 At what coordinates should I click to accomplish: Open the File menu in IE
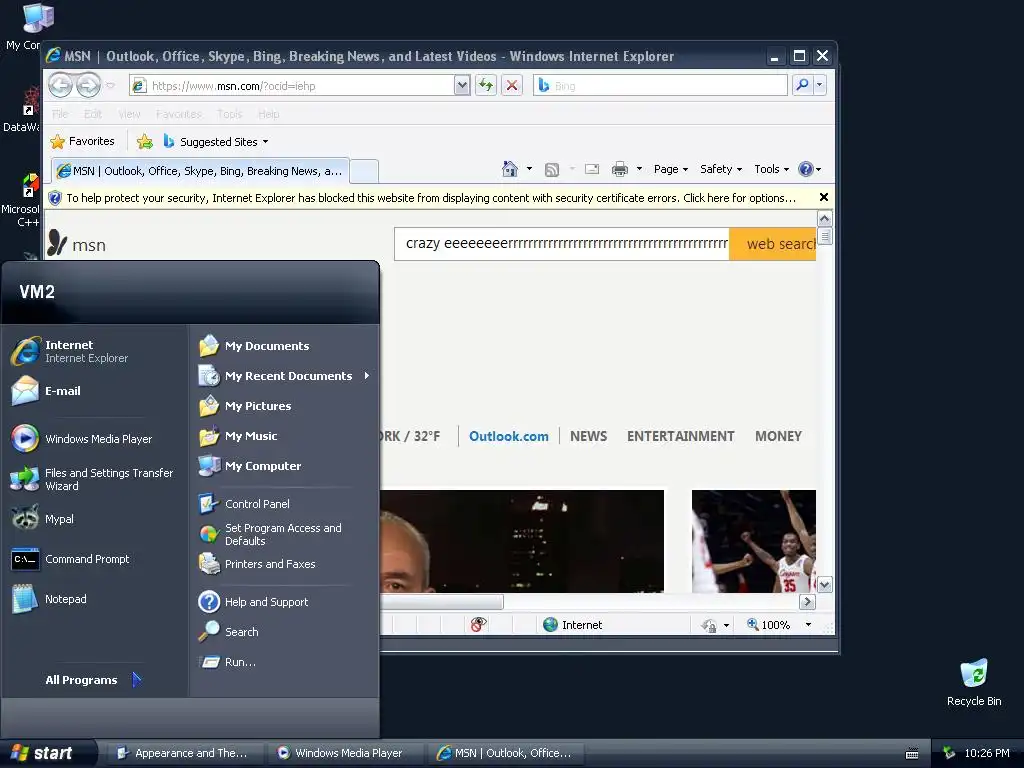[x=60, y=114]
